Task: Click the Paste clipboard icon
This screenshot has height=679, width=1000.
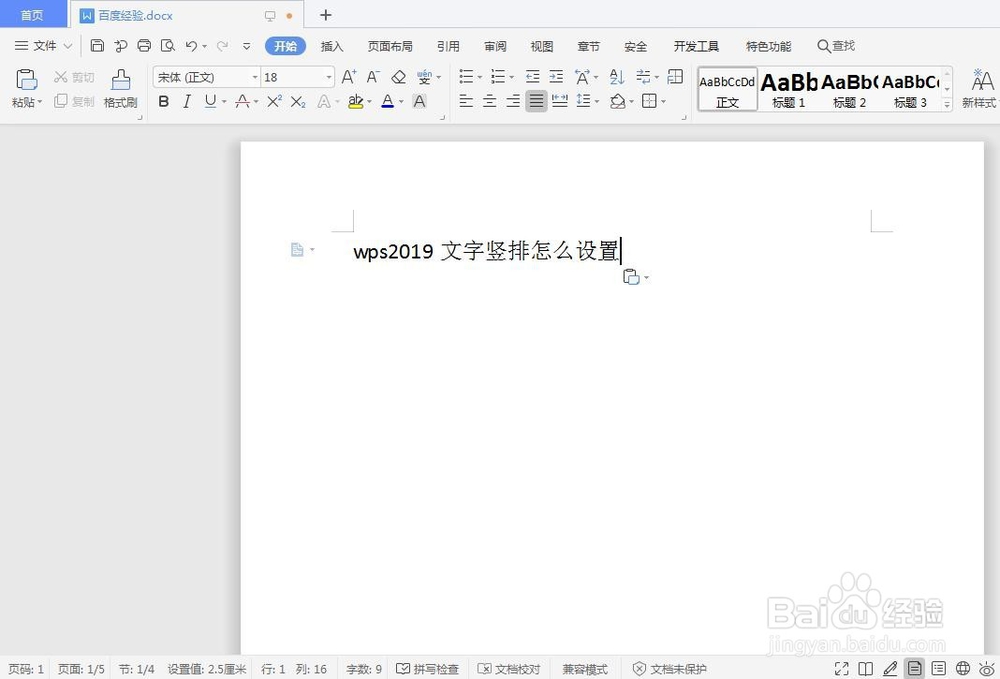Action: (26, 80)
